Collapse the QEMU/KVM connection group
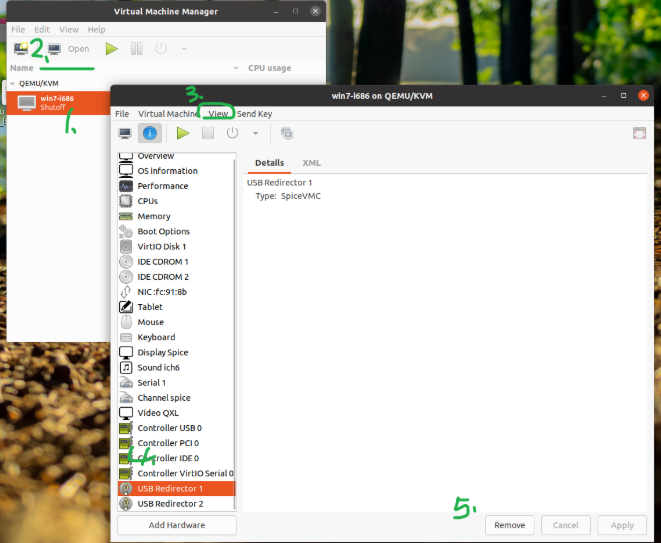The image size is (661, 543). pyautogui.click(x=12, y=83)
